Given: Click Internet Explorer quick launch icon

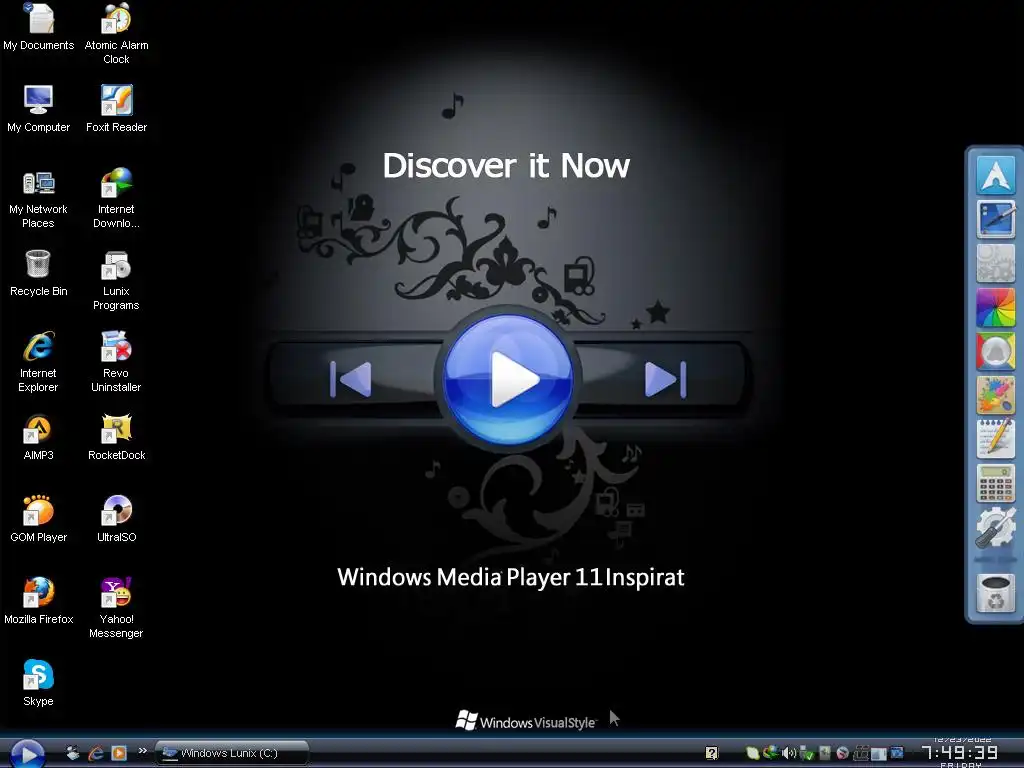Looking at the screenshot, I should point(96,753).
